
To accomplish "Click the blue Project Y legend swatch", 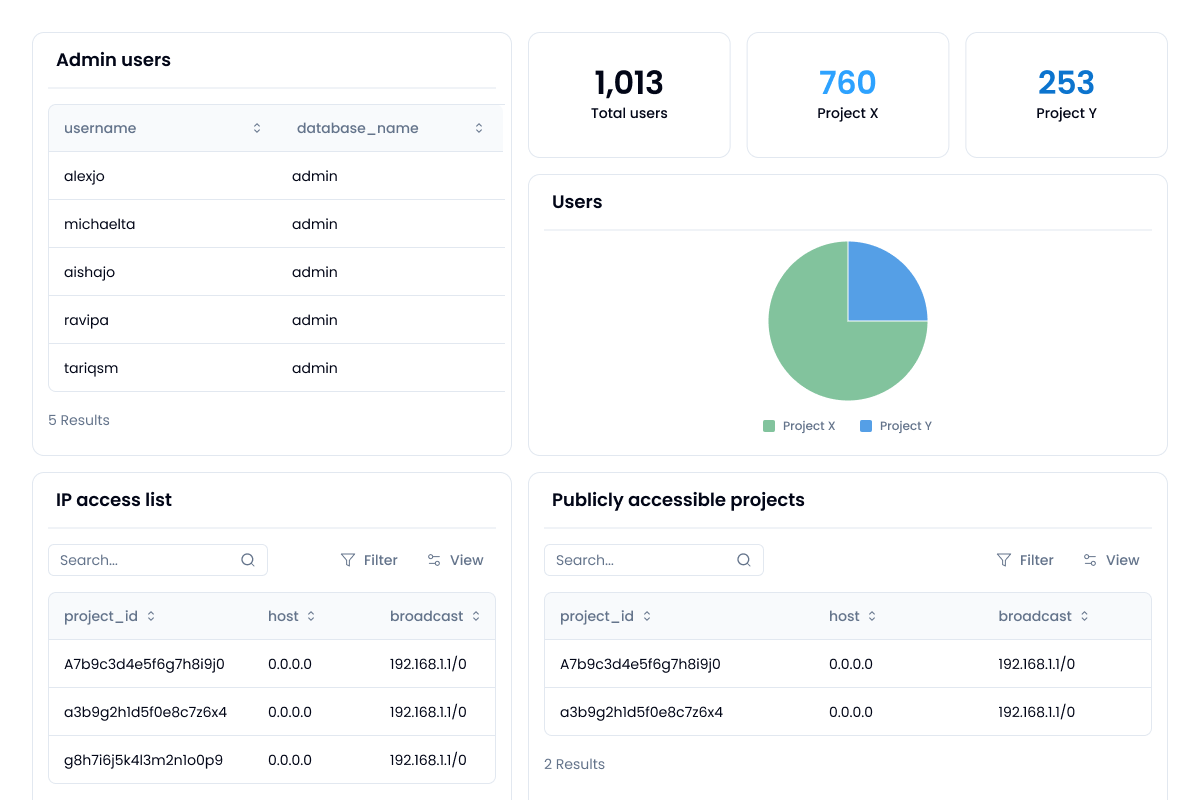I will point(866,425).
